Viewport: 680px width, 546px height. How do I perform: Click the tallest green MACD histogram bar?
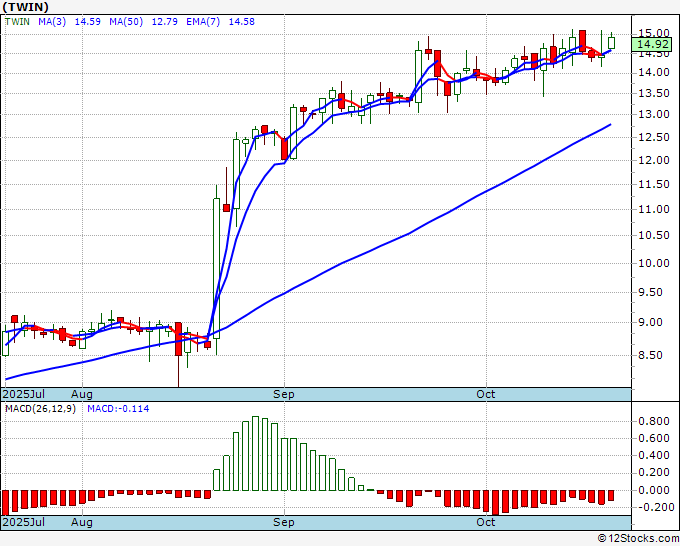pos(255,454)
